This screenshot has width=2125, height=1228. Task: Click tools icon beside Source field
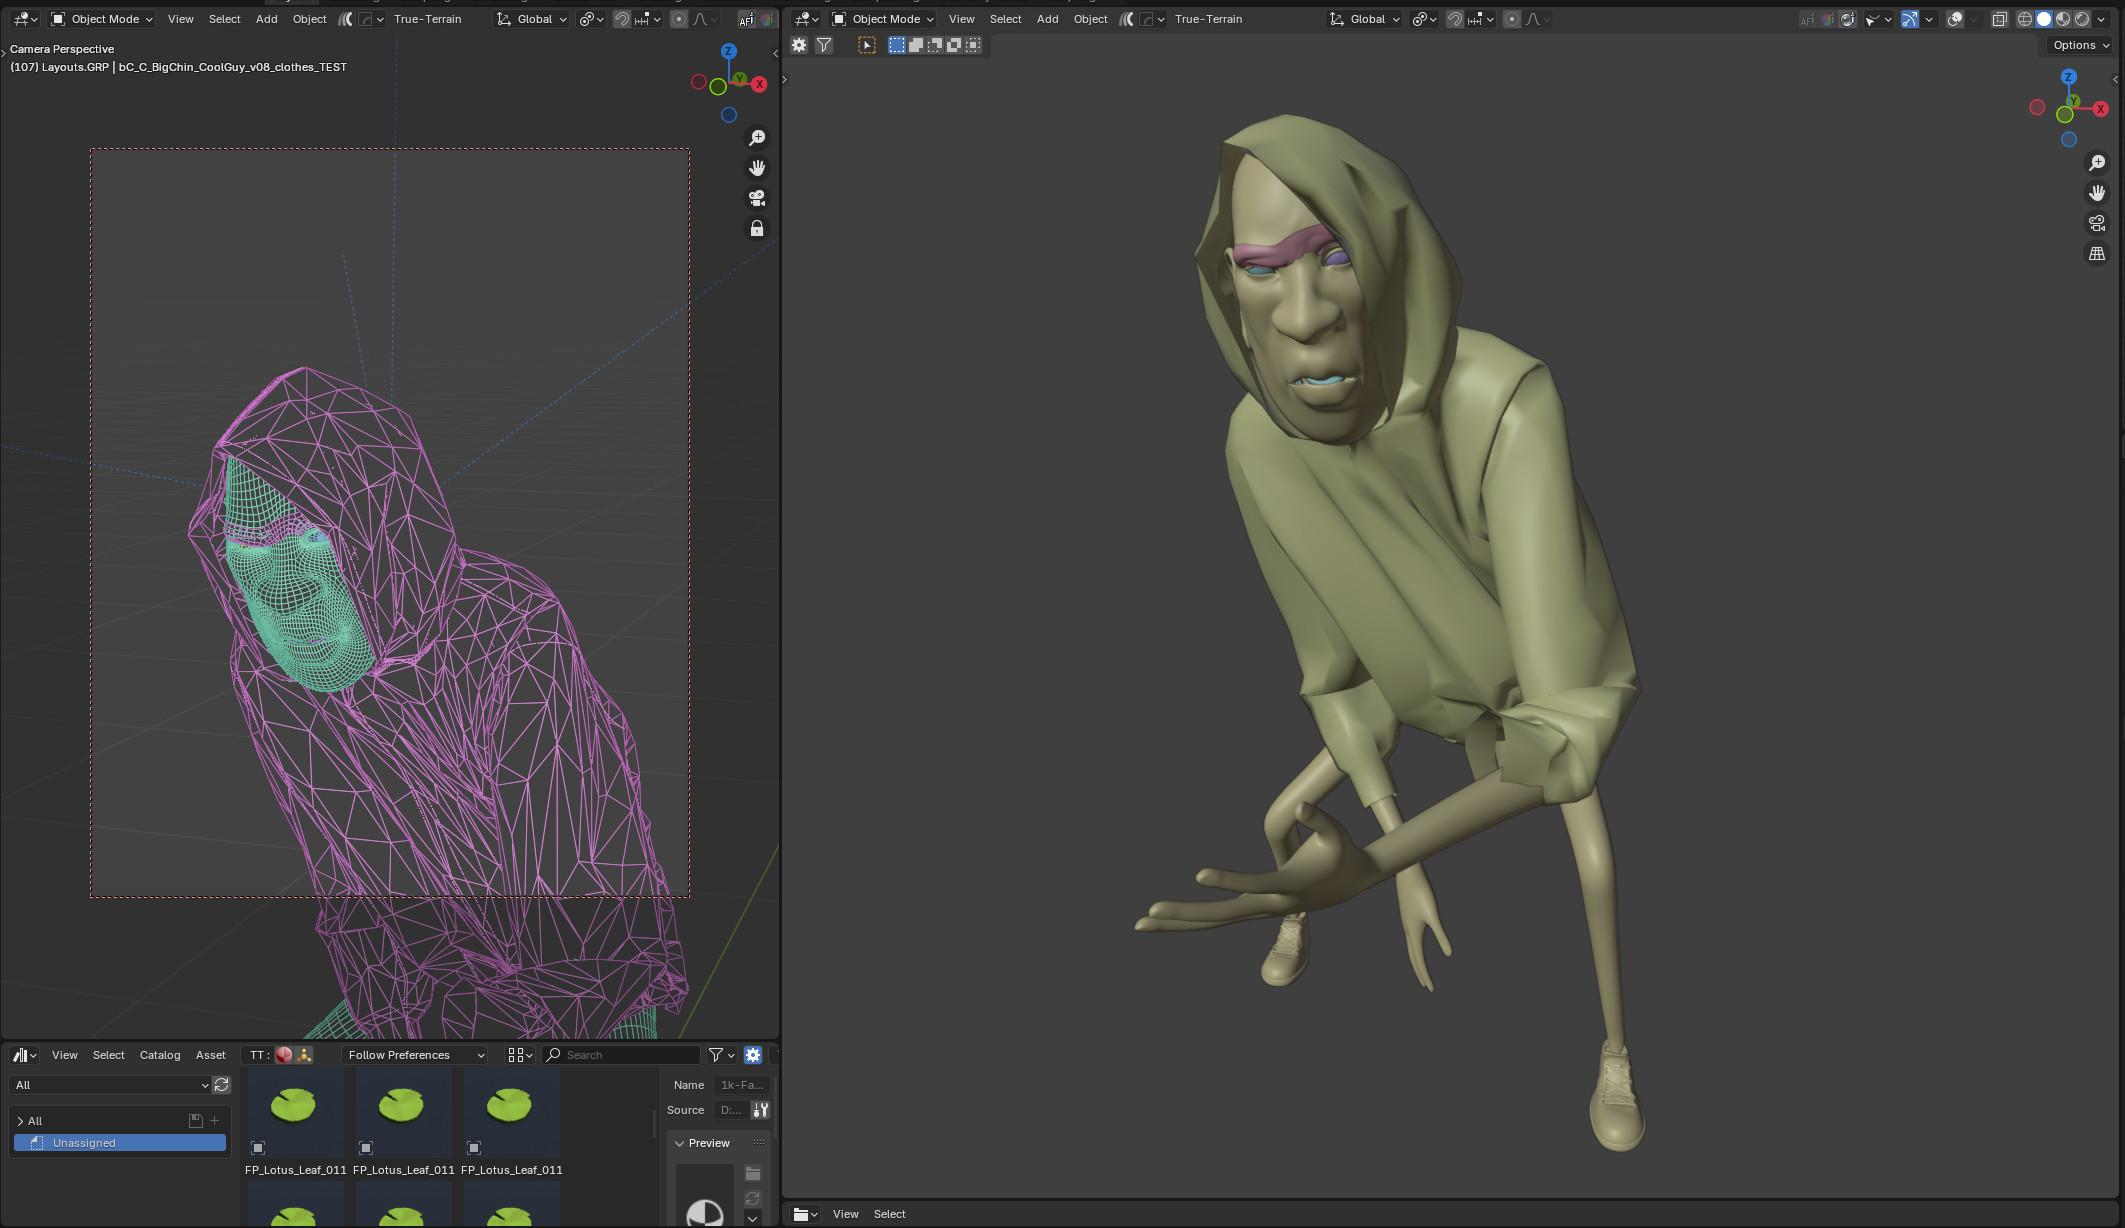(761, 1110)
